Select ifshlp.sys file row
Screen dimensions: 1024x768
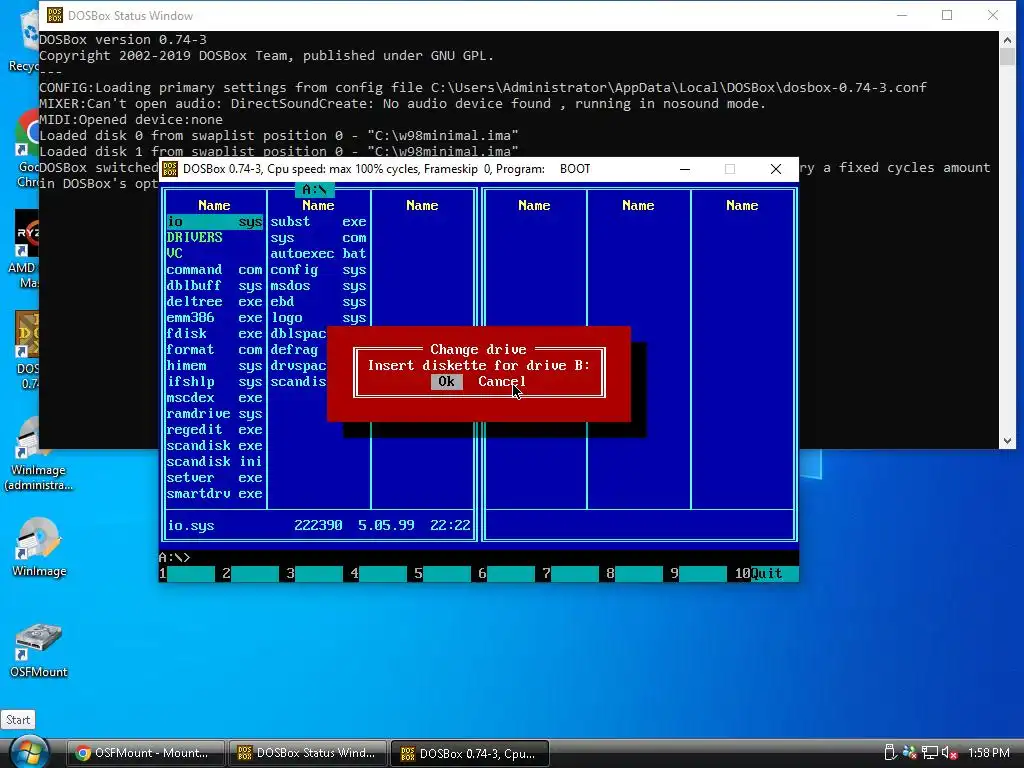tap(214, 381)
